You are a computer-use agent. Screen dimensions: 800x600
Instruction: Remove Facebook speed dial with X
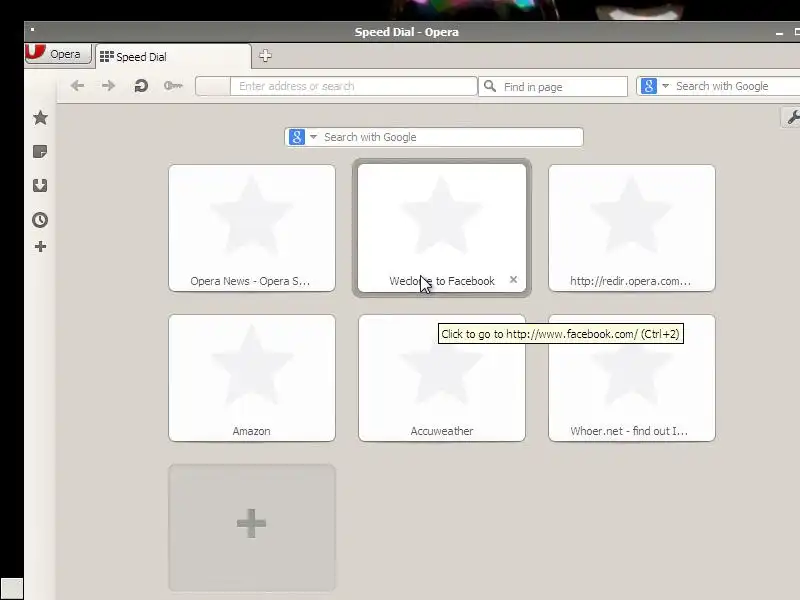tap(513, 280)
